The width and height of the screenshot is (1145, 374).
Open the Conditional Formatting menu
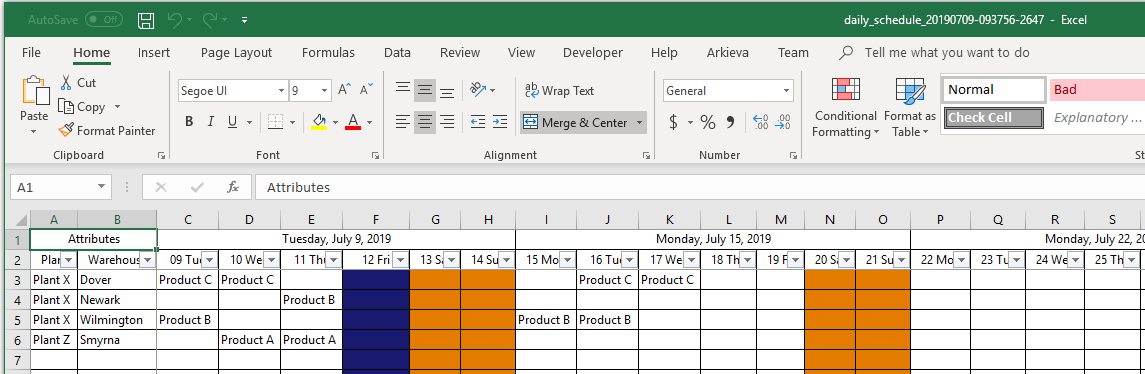(846, 108)
